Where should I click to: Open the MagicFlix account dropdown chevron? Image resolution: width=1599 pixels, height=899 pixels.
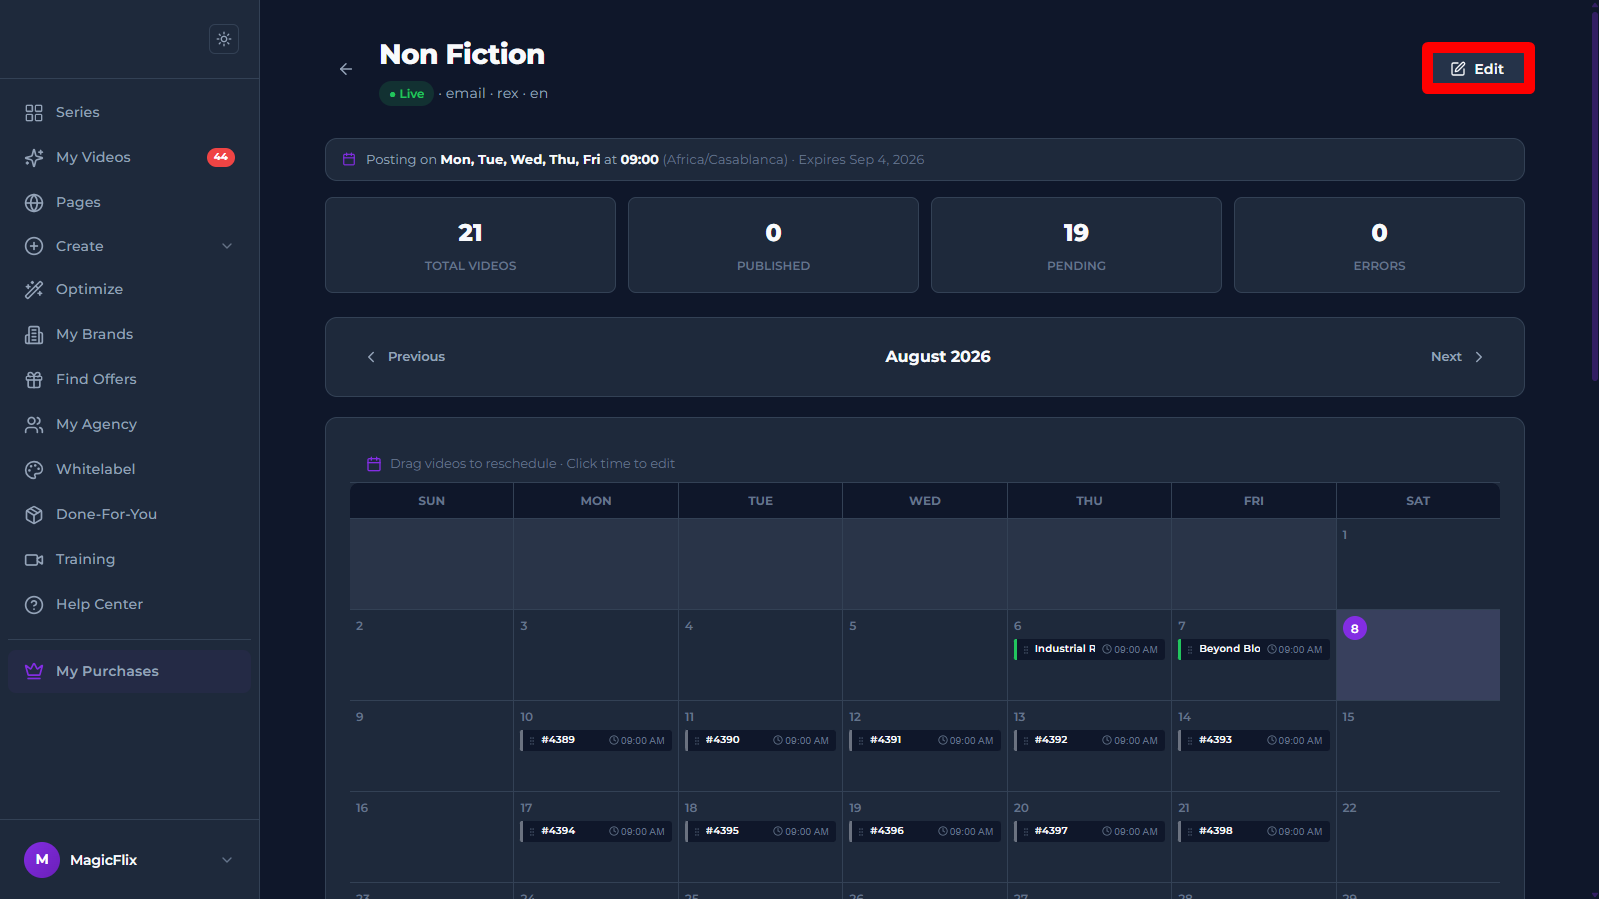pos(227,860)
